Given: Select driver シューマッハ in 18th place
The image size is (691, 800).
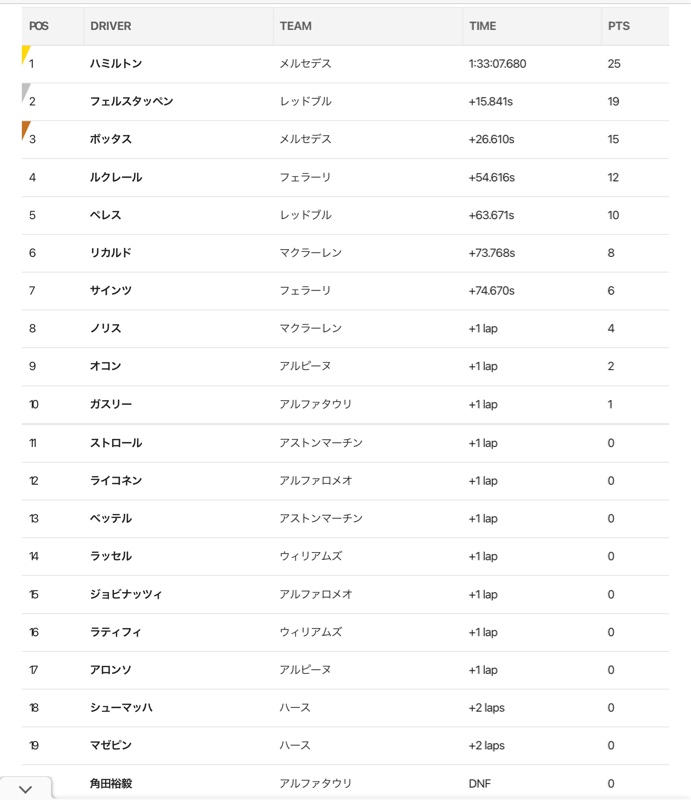Looking at the screenshot, I should pos(121,707).
